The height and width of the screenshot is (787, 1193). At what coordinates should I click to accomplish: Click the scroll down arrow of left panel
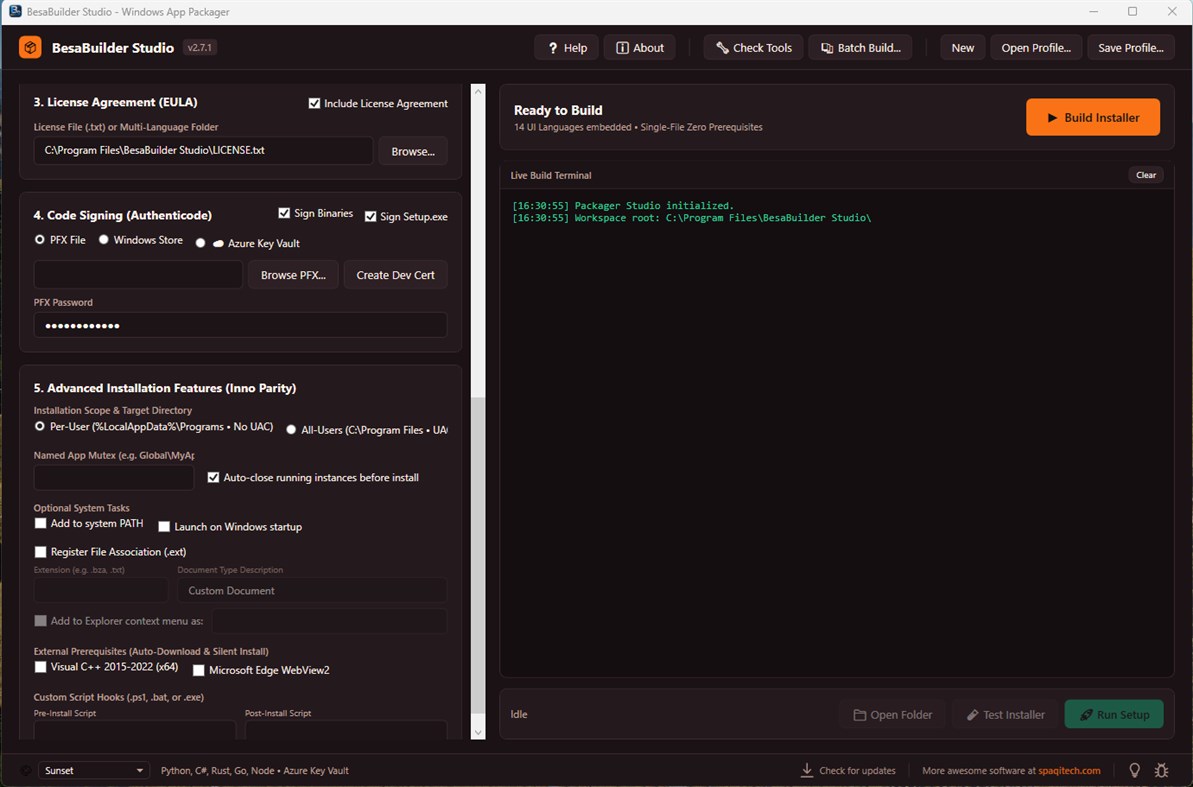pos(478,732)
